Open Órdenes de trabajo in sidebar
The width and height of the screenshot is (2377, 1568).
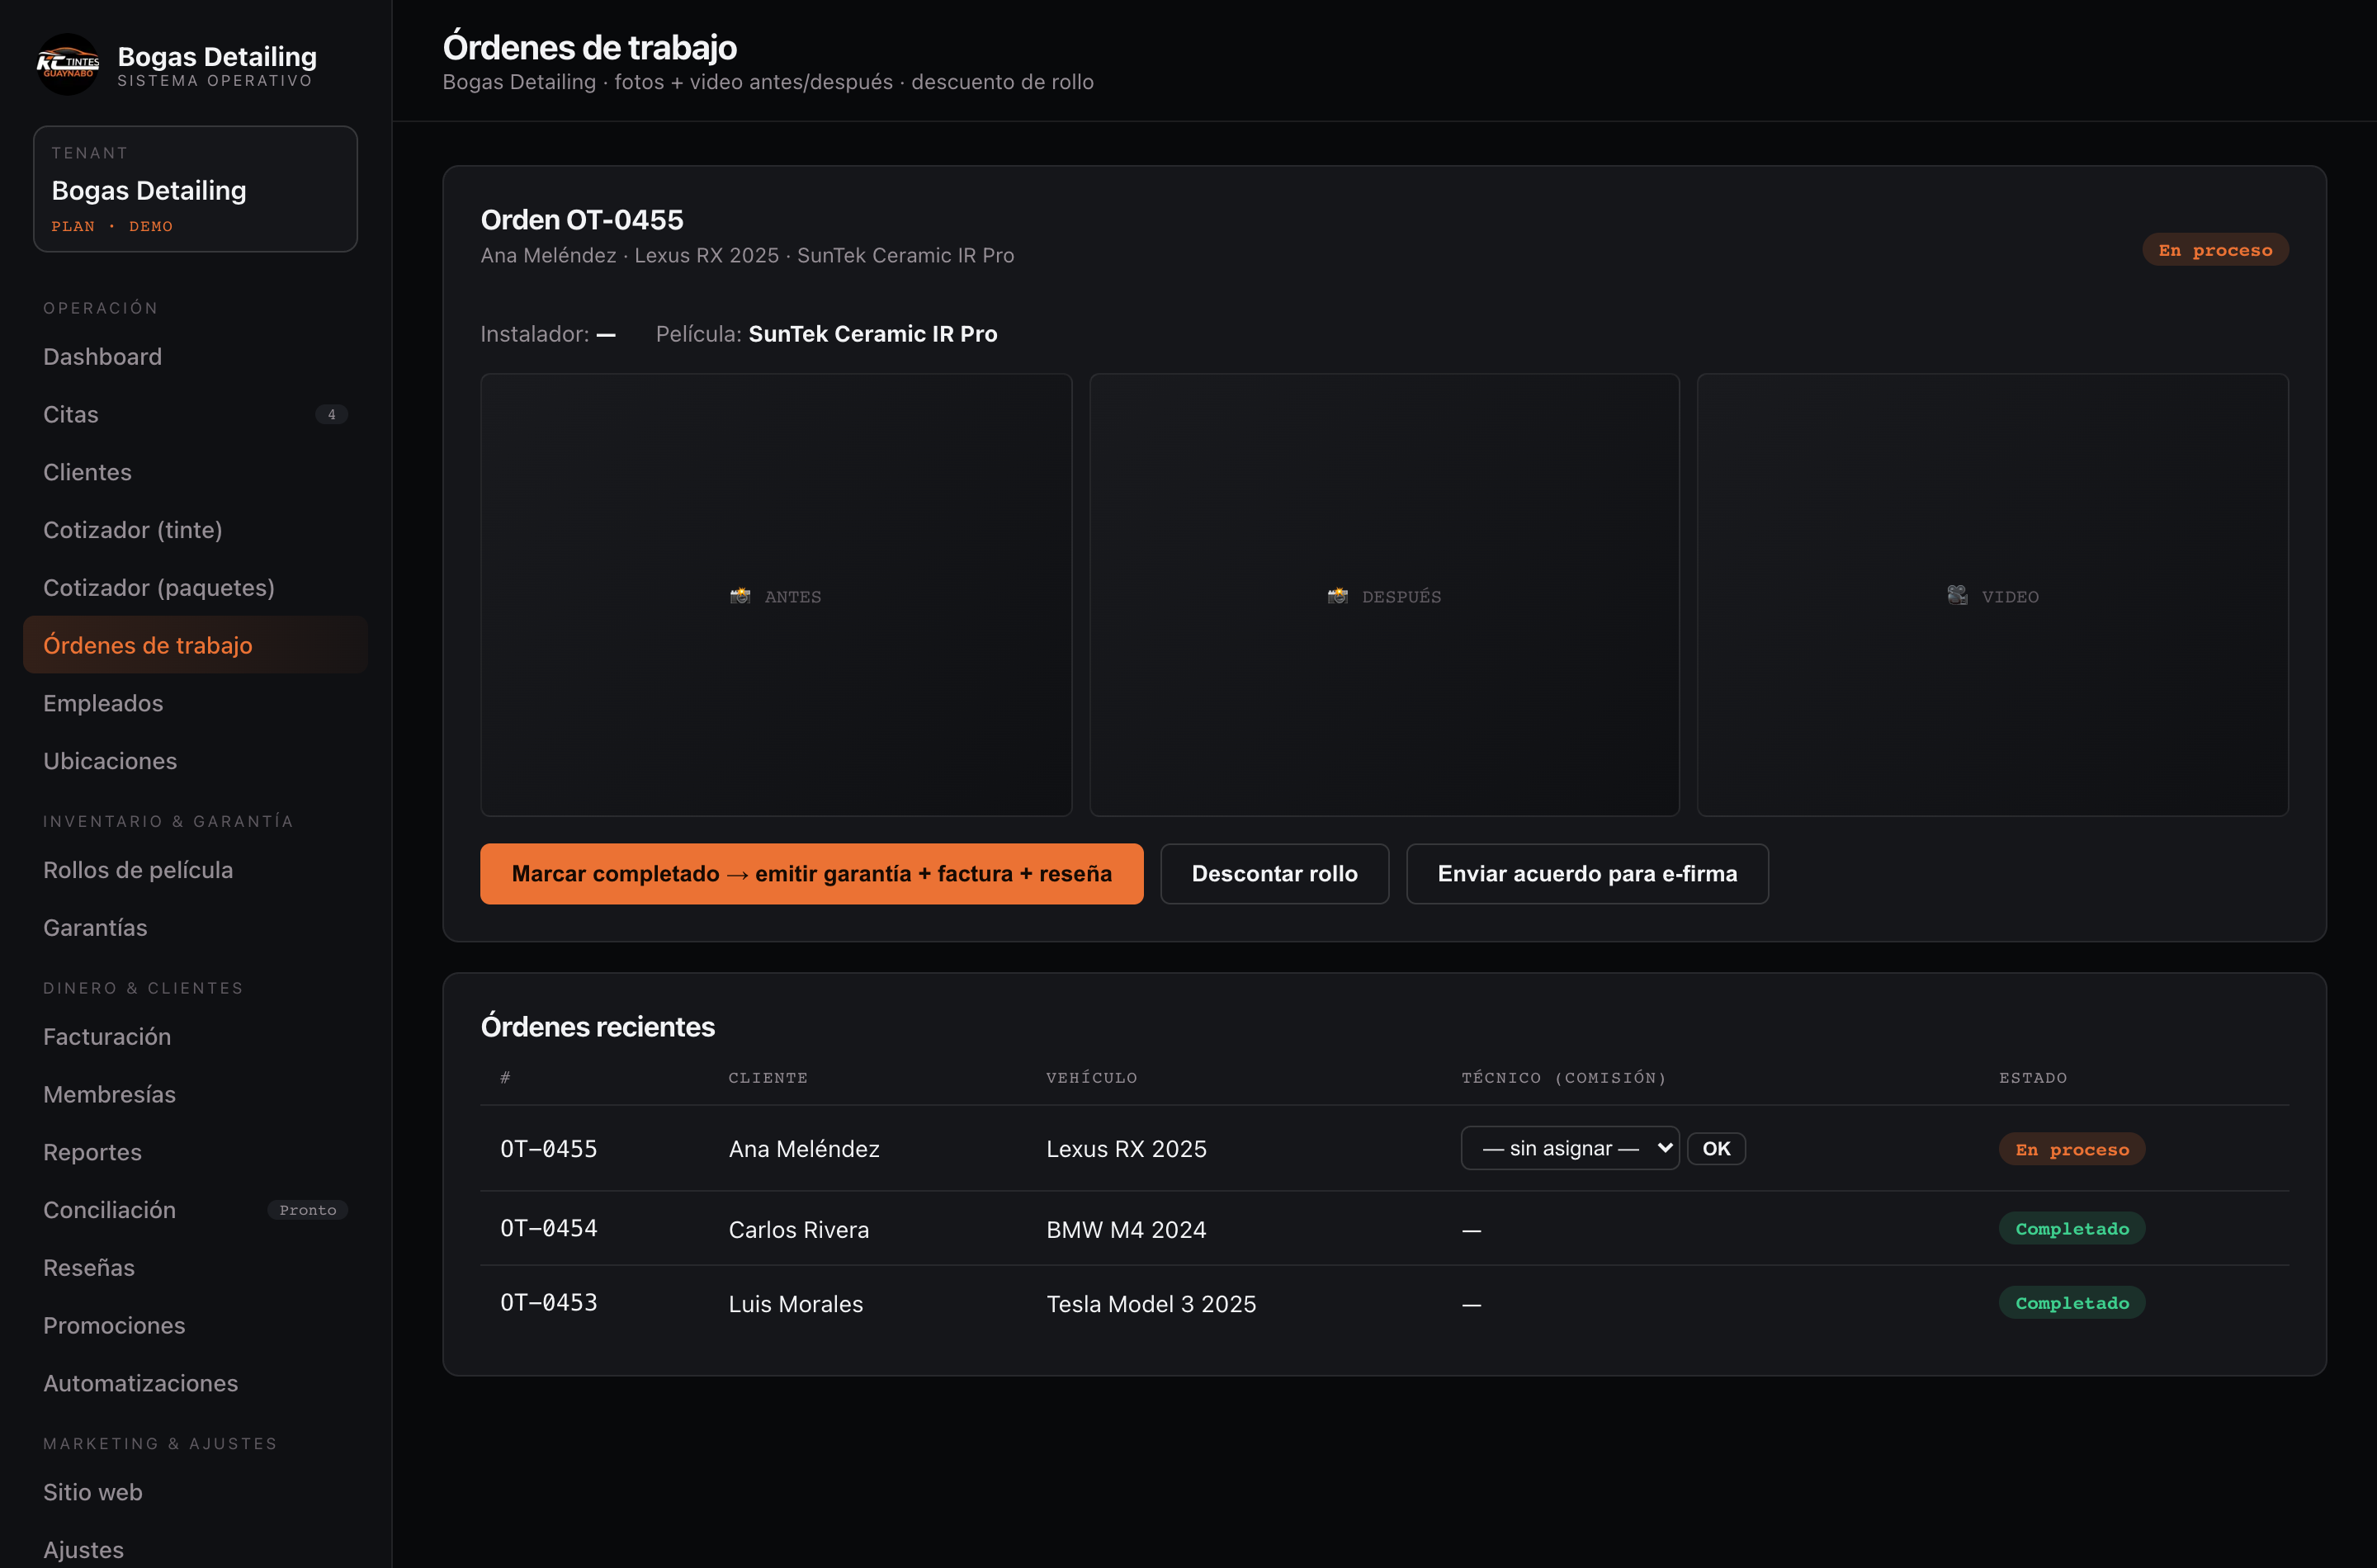195,645
